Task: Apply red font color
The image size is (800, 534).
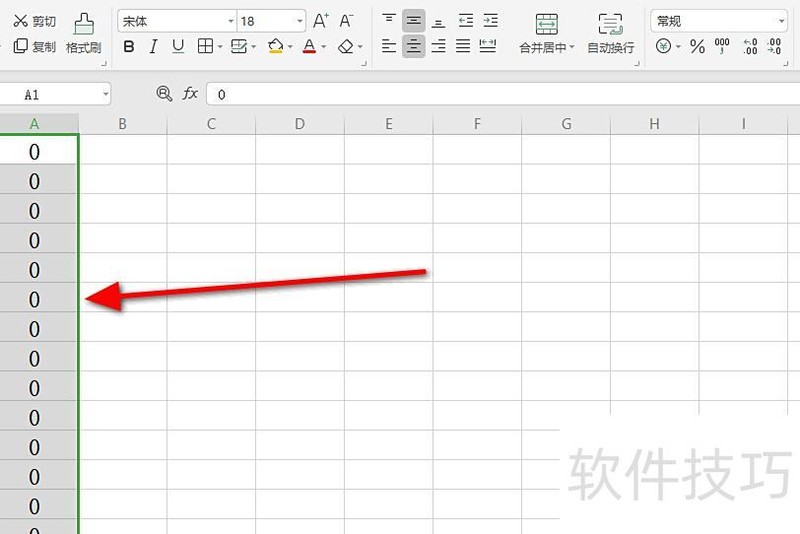Action: point(309,46)
